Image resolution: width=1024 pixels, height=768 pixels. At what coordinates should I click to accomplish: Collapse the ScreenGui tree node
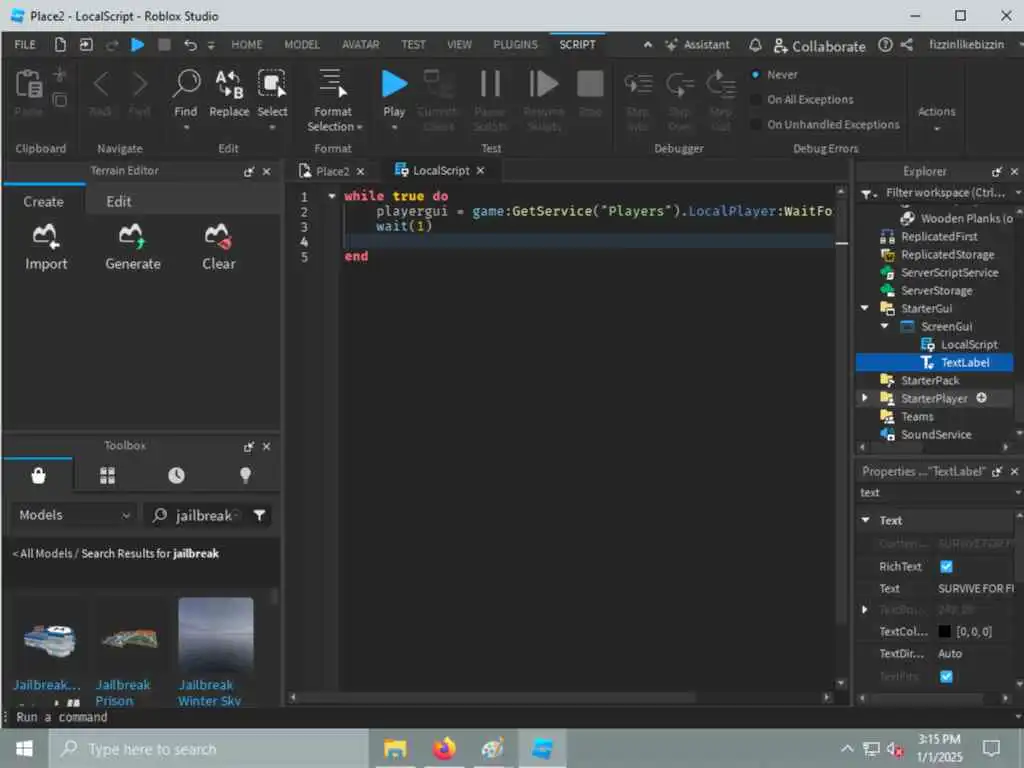pyautogui.click(x=884, y=326)
